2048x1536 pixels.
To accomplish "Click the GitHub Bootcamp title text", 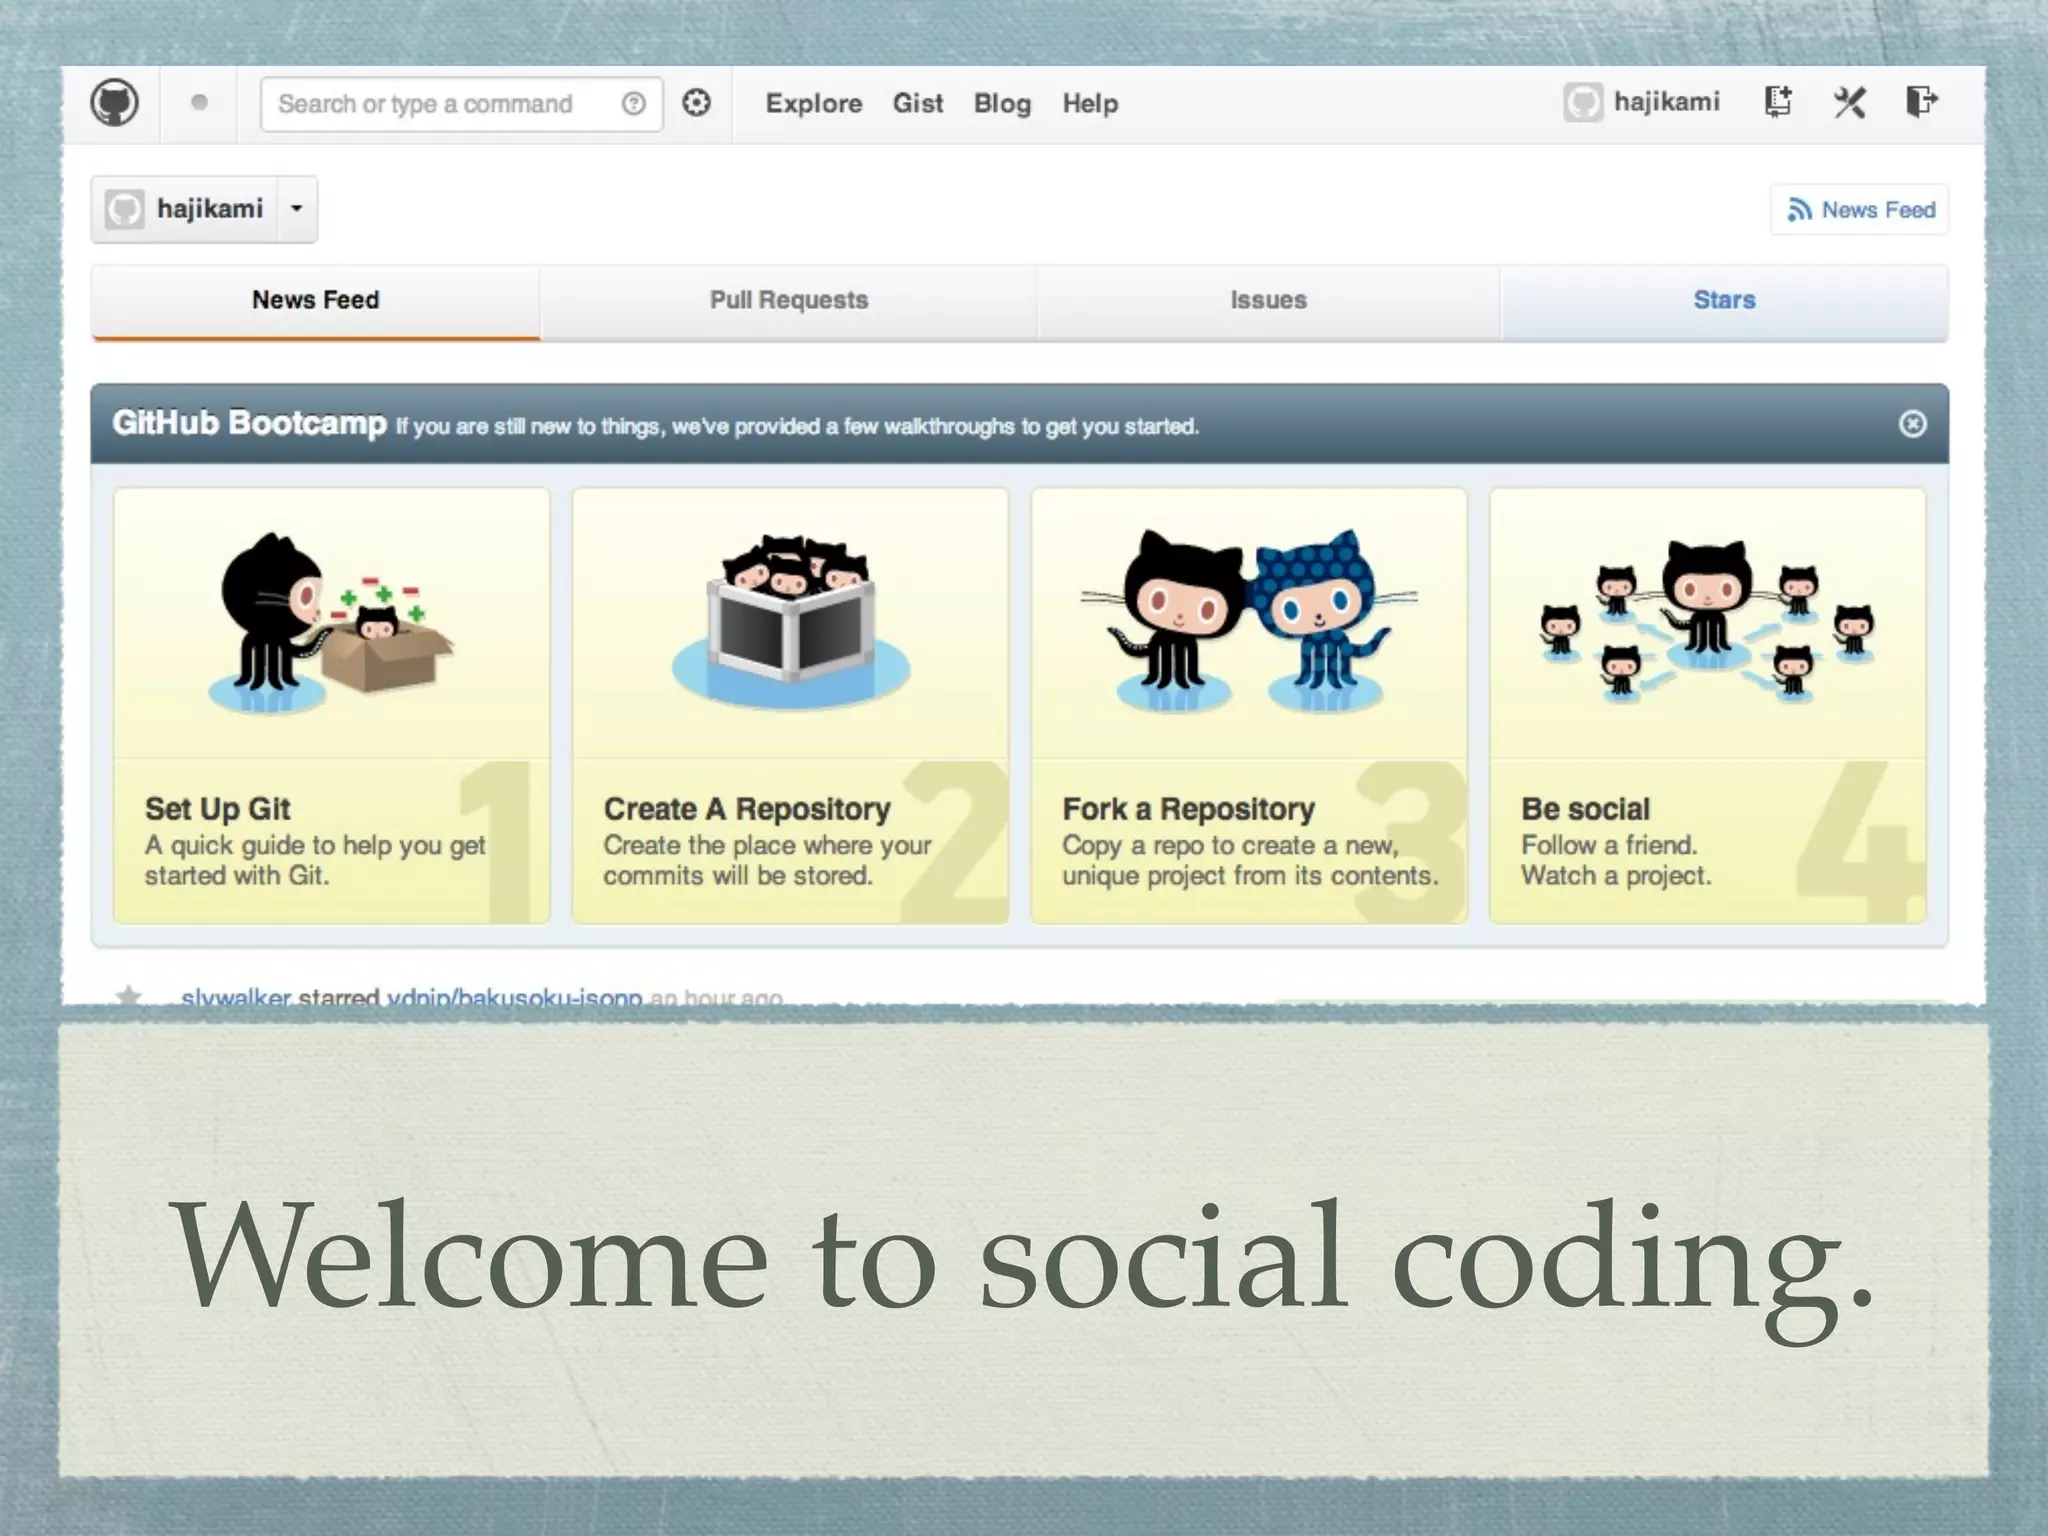I will click(x=249, y=423).
